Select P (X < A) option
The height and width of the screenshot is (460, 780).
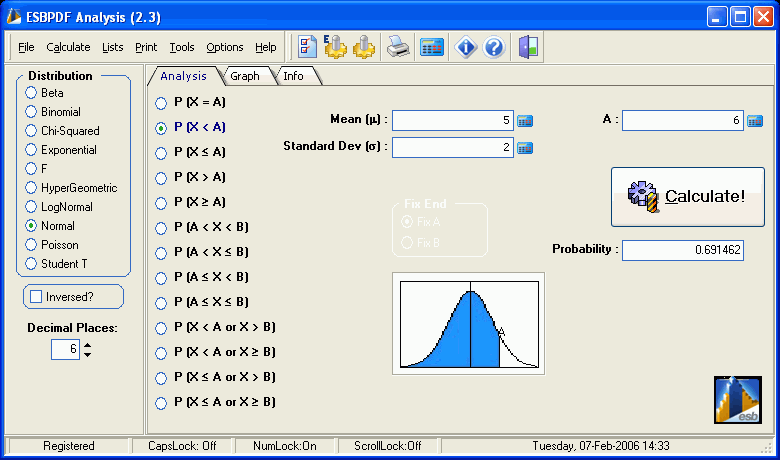coord(191,127)
